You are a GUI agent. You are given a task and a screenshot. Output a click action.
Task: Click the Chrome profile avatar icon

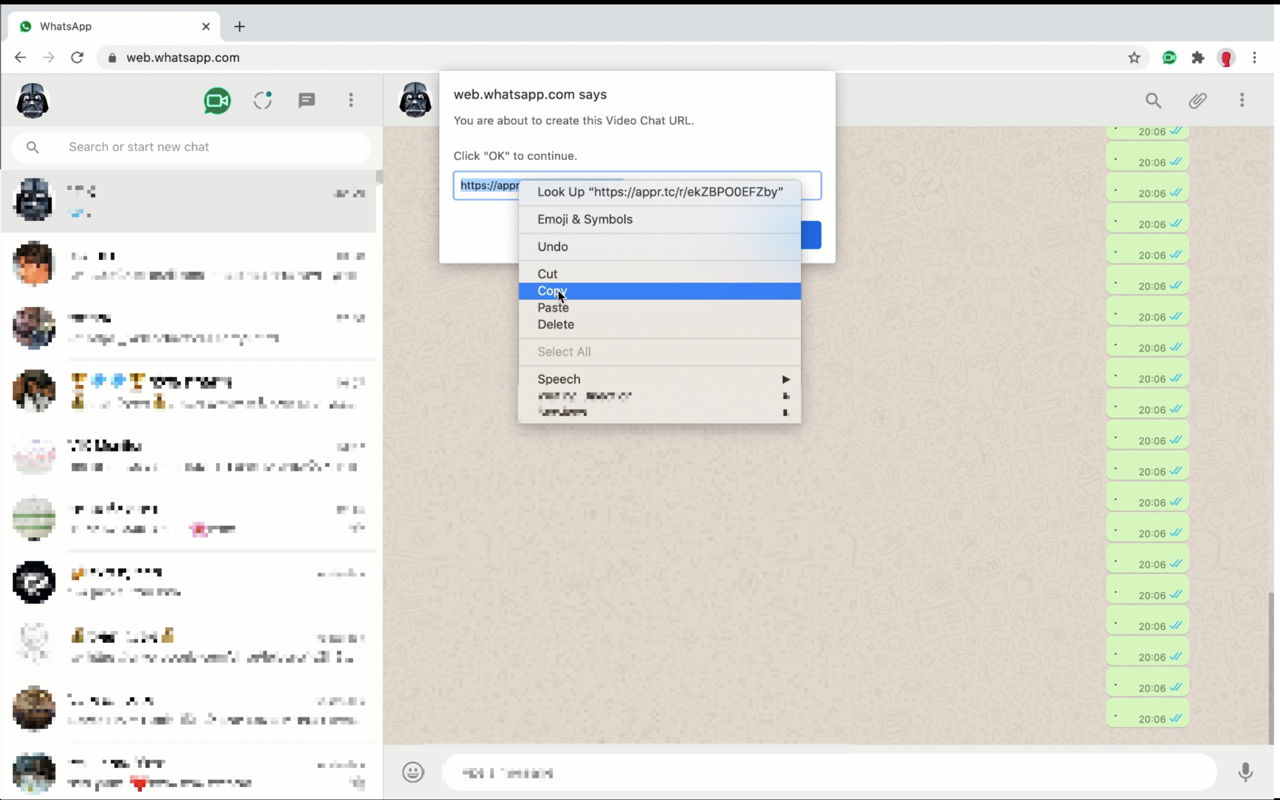(1226, 58)
